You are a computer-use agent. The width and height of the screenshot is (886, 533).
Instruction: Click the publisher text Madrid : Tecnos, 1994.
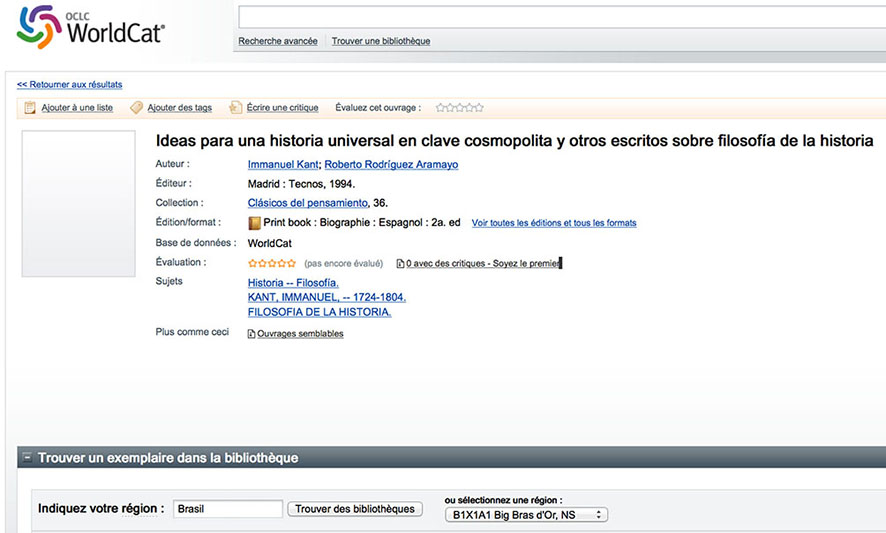(x=301, y=184)
